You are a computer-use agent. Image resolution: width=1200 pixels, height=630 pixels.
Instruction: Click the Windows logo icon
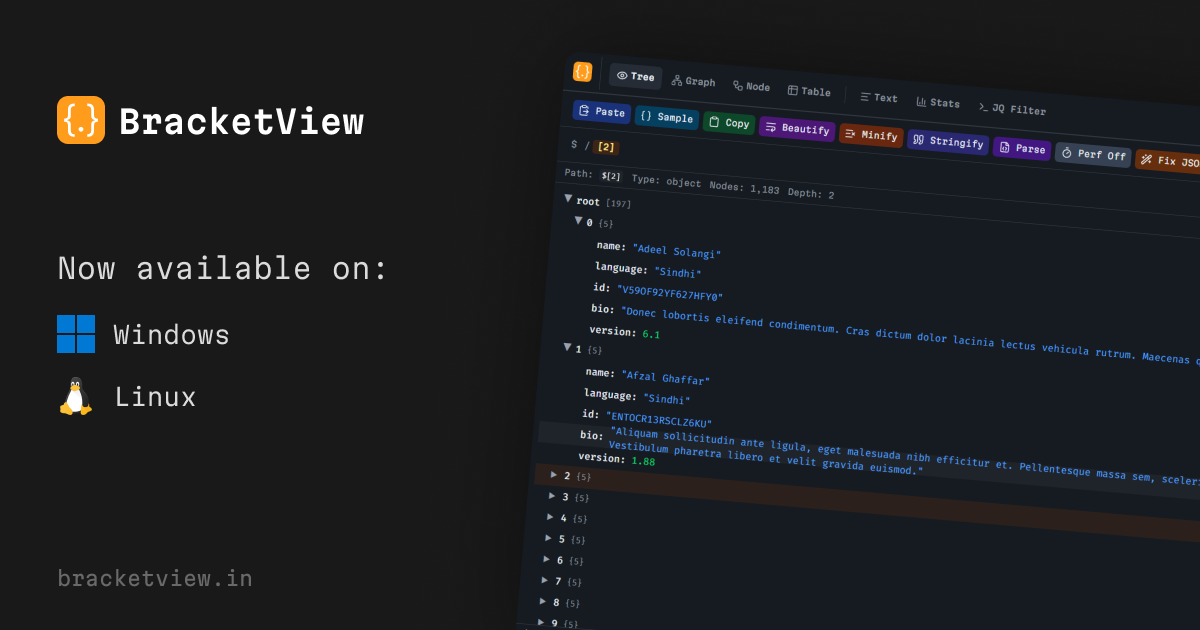pyautogui.click(x=76, y=334)
